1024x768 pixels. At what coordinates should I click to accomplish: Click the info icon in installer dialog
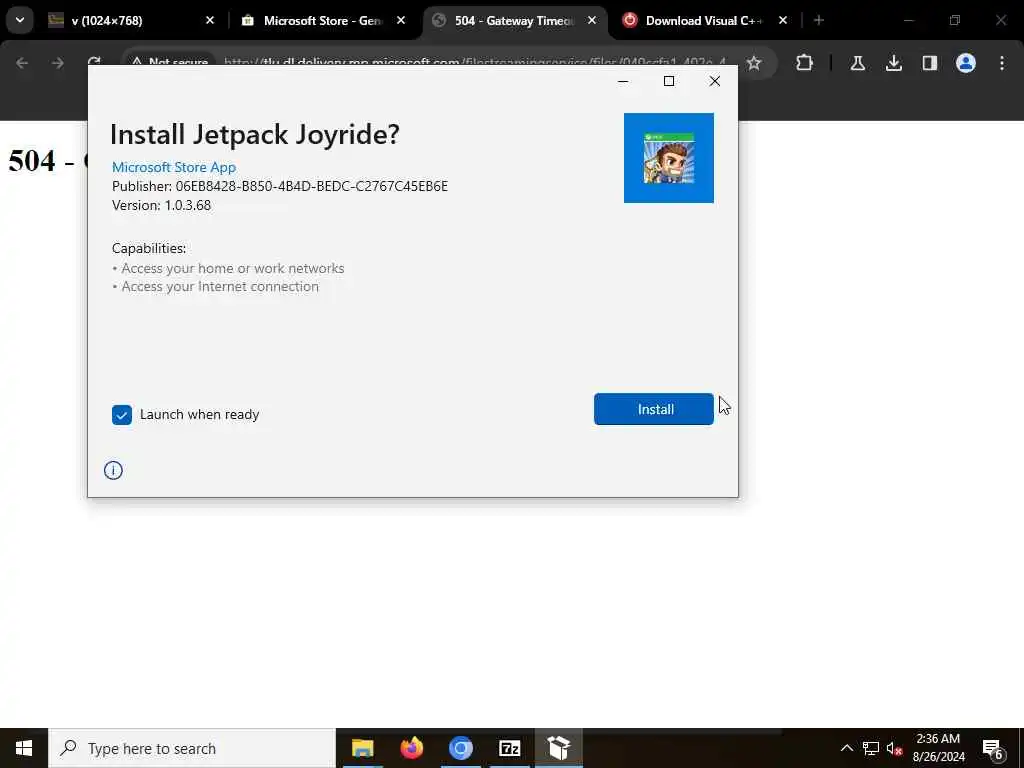point(113,470)
